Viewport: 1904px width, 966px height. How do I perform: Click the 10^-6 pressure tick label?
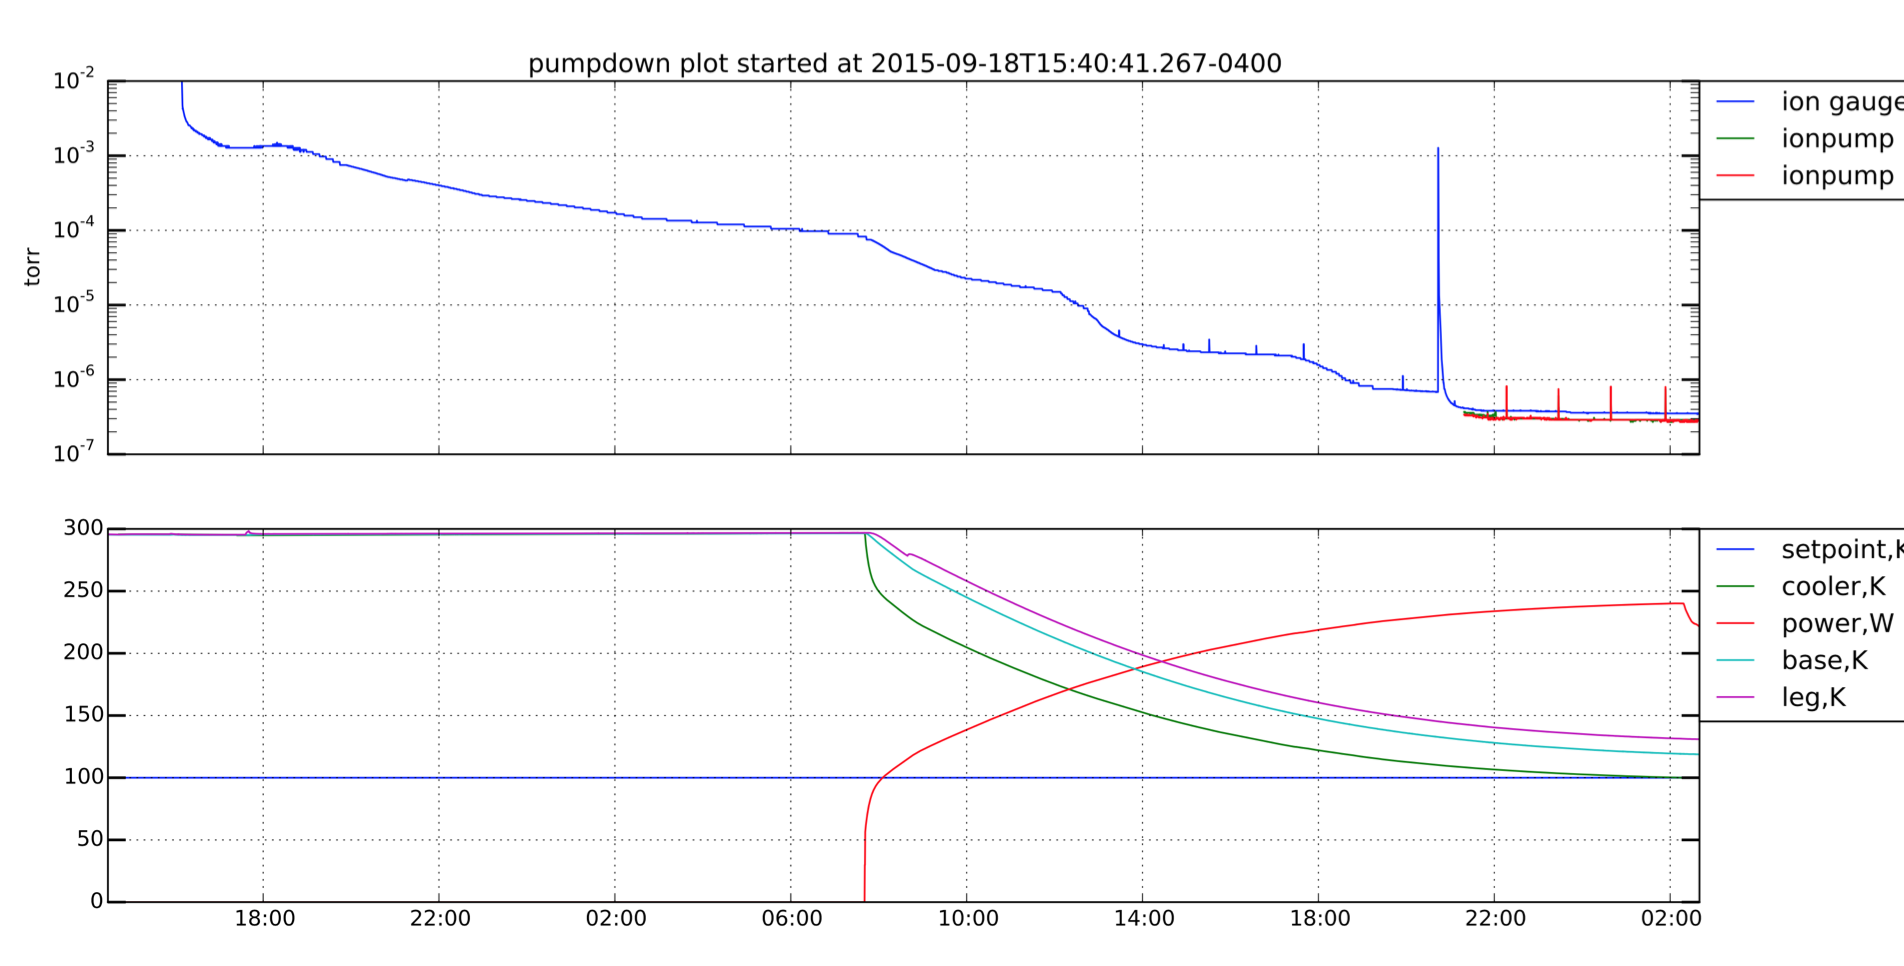(x=74, y=378)
